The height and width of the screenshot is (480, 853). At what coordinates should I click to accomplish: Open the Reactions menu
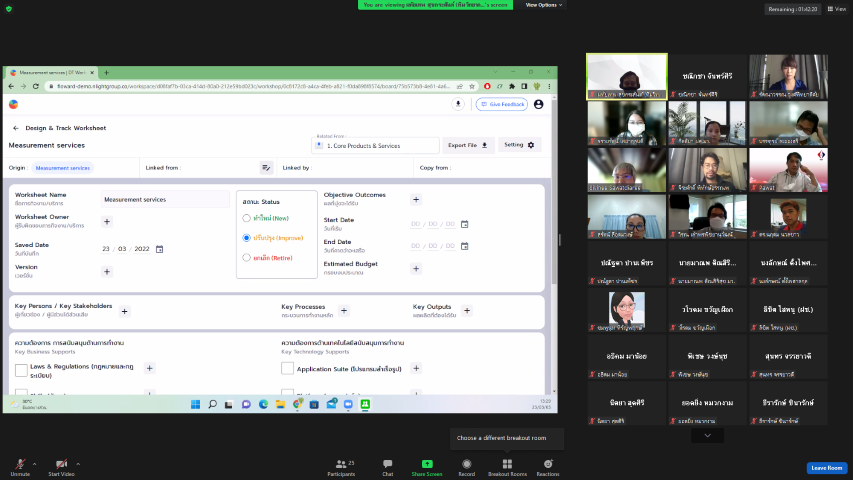click(548, 464)
